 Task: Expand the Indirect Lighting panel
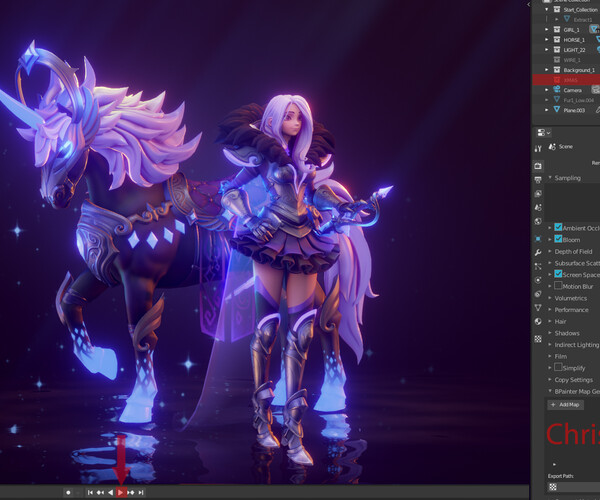[x=550, y=344]
